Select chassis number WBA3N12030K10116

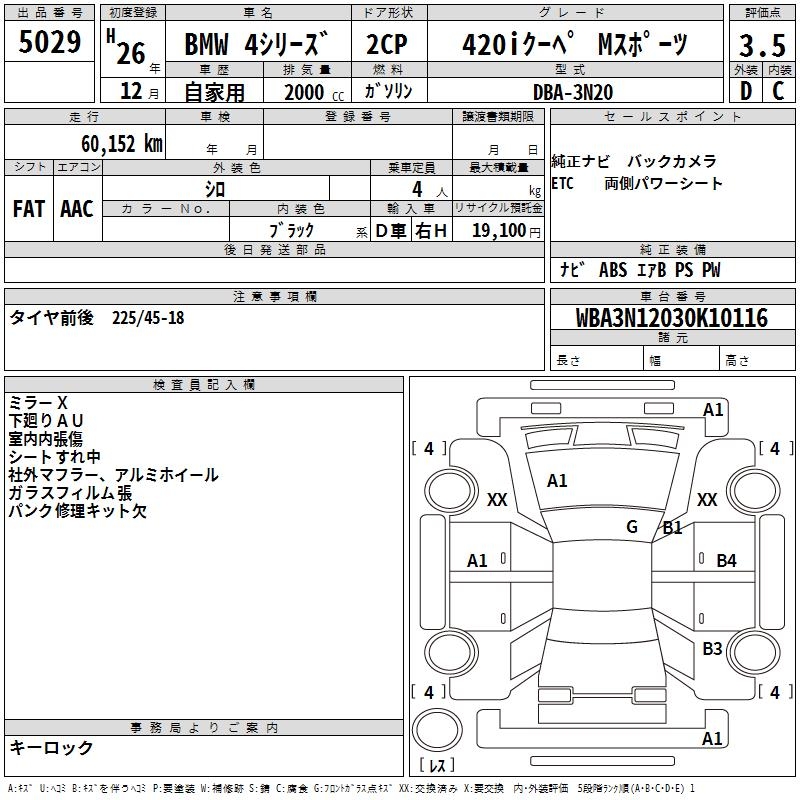click(658, 319)
